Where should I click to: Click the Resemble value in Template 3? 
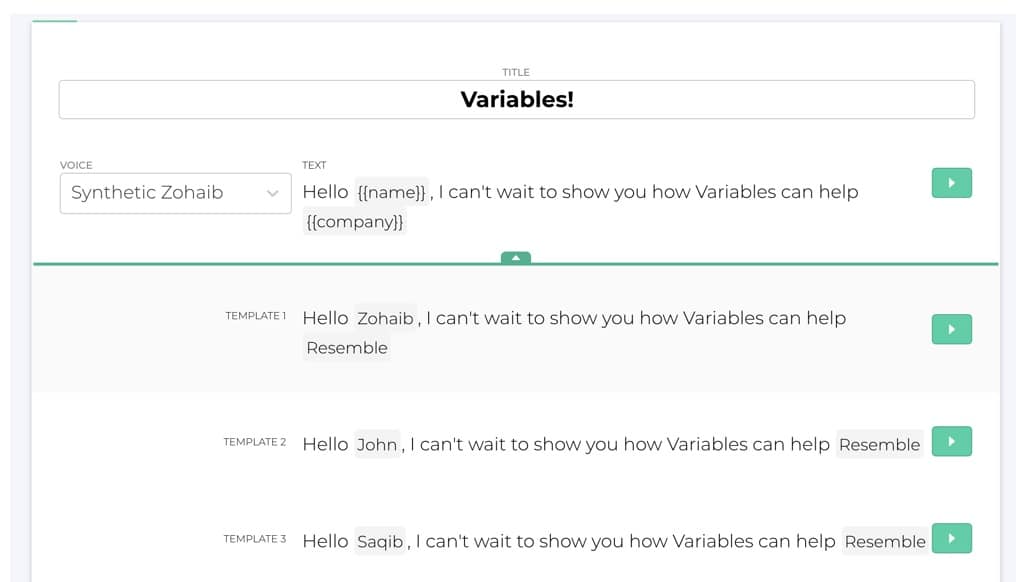coord(885,541)
